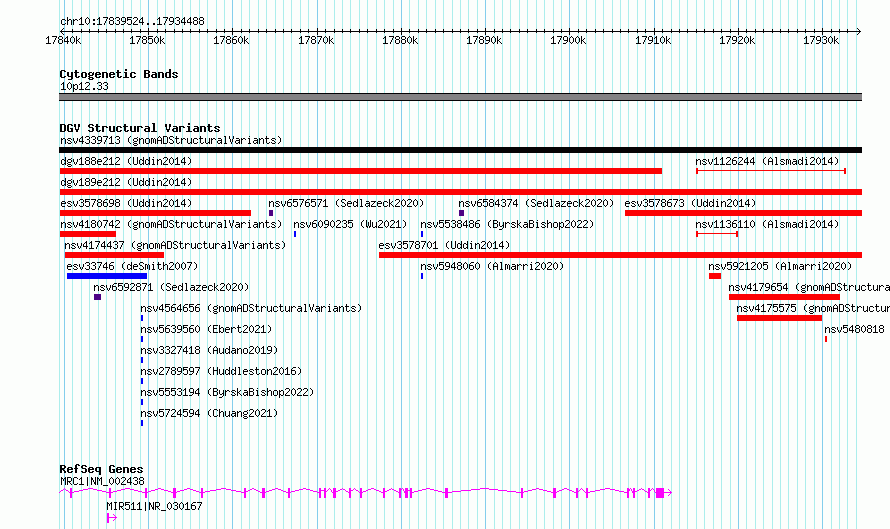The height and width of the screenshot is (529, 890).
Task: Click the blue nsv2789597 variant marker
Action: click(x=142, y=381)
